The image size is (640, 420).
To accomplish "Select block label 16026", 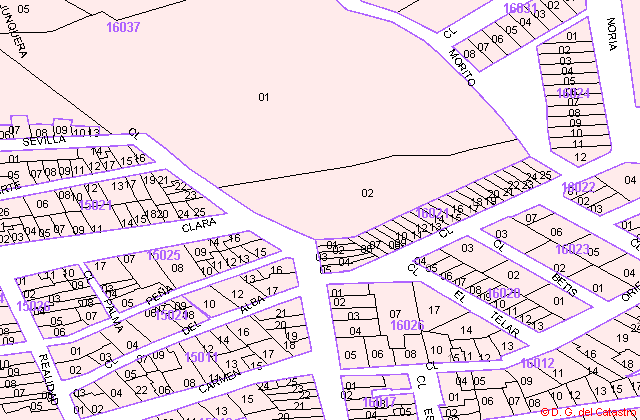I will pos(407,325).
